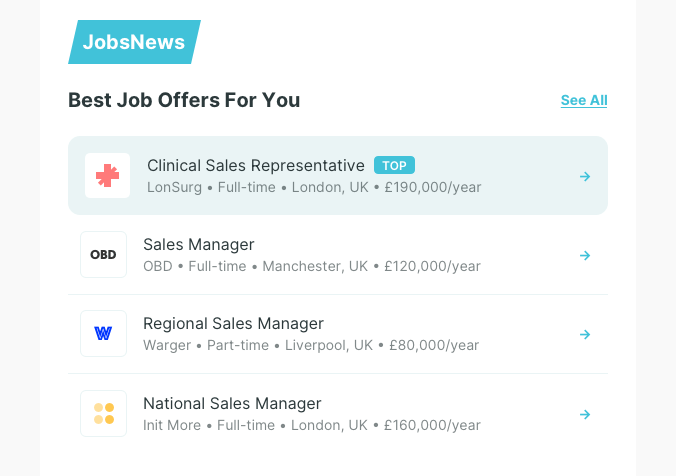Open Regional Sales Manager using arrow icon
676x476 pixels.
[x=585, y=334]
